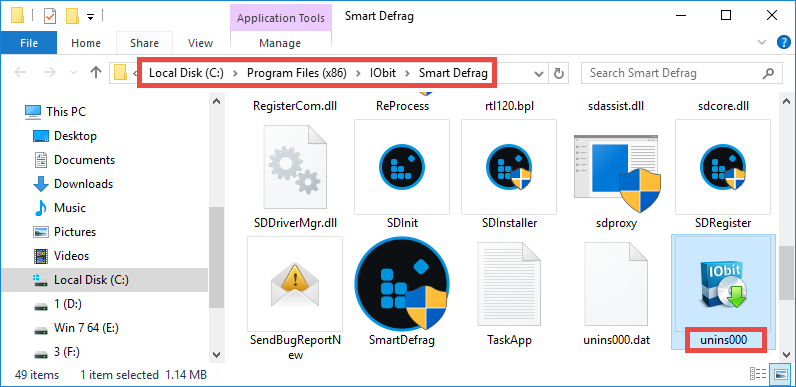The height and width of the screenshot is (387, 796).
Task: Select the SDInstaller application icon
Action: pos(509,167)
